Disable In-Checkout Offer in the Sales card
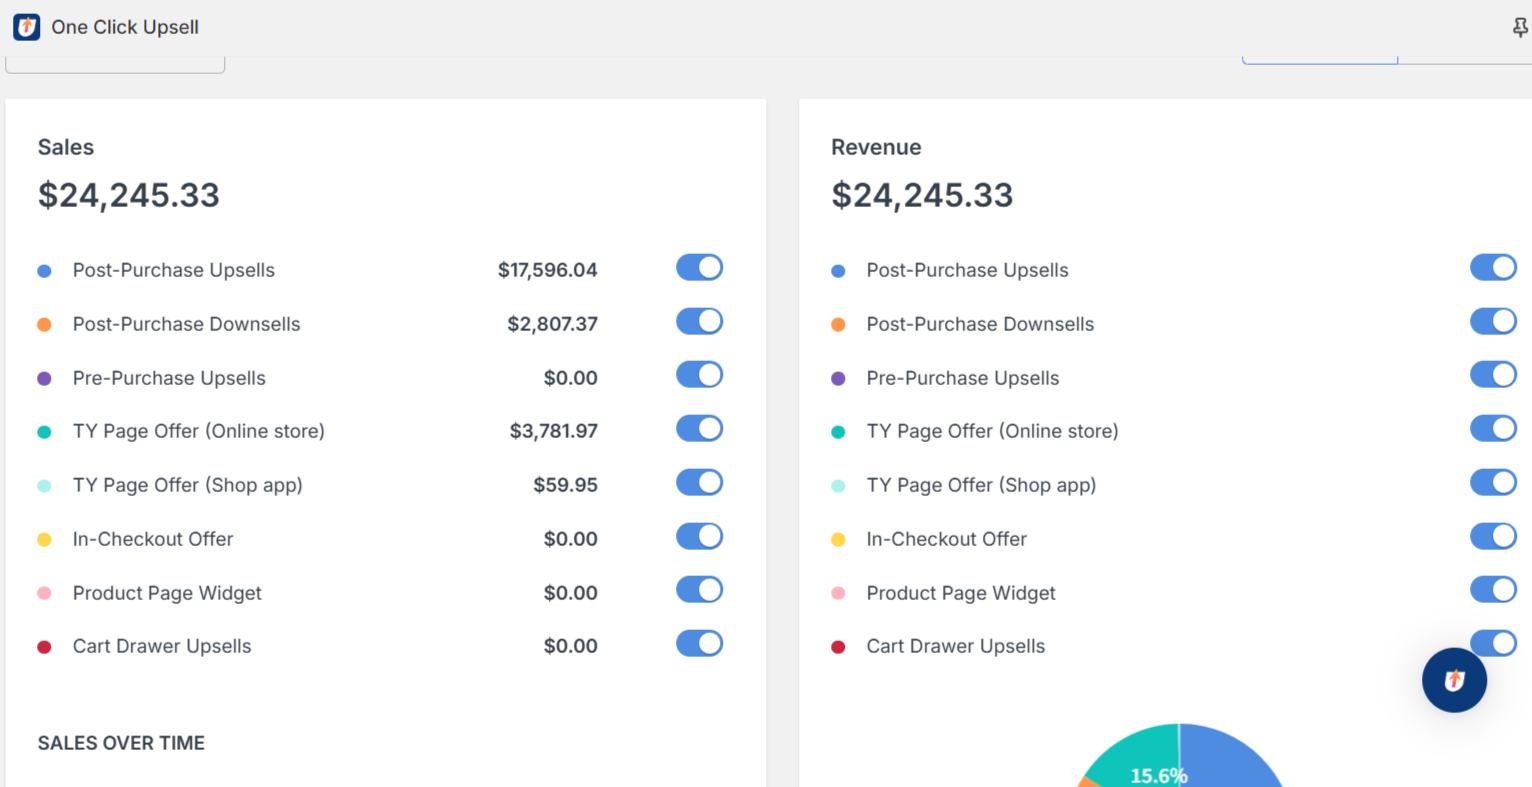 [x=699, y=537]
